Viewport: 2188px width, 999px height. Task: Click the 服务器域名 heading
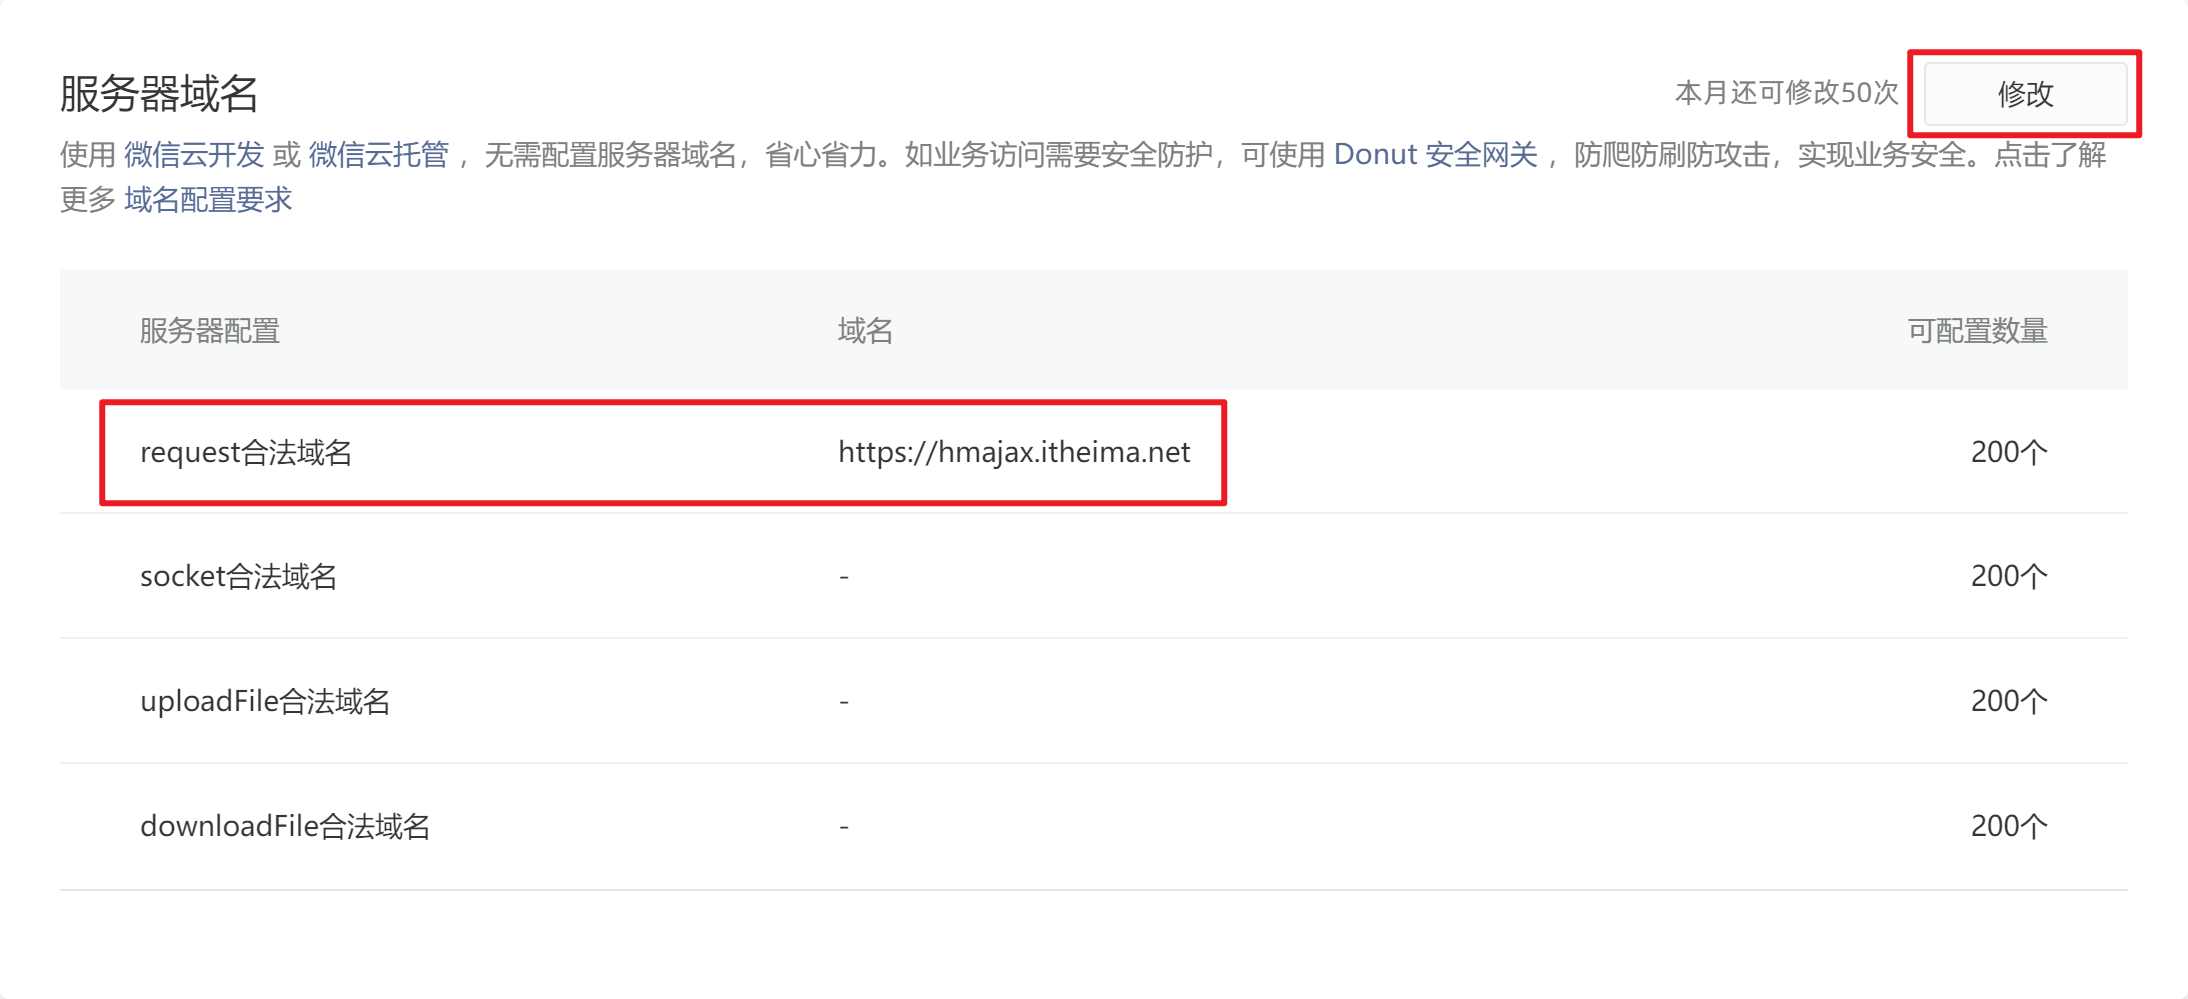point(159,94)
